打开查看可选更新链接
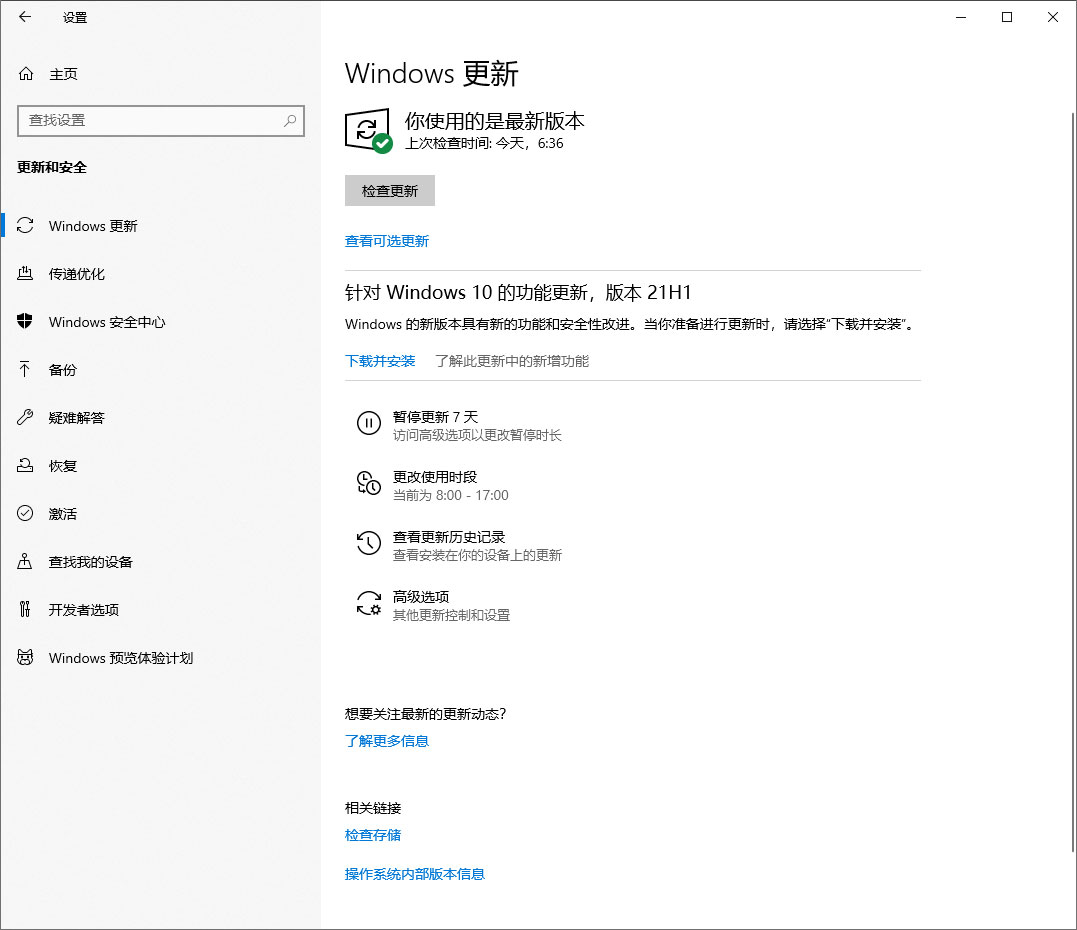1077x930 pixels. [386, 240]
